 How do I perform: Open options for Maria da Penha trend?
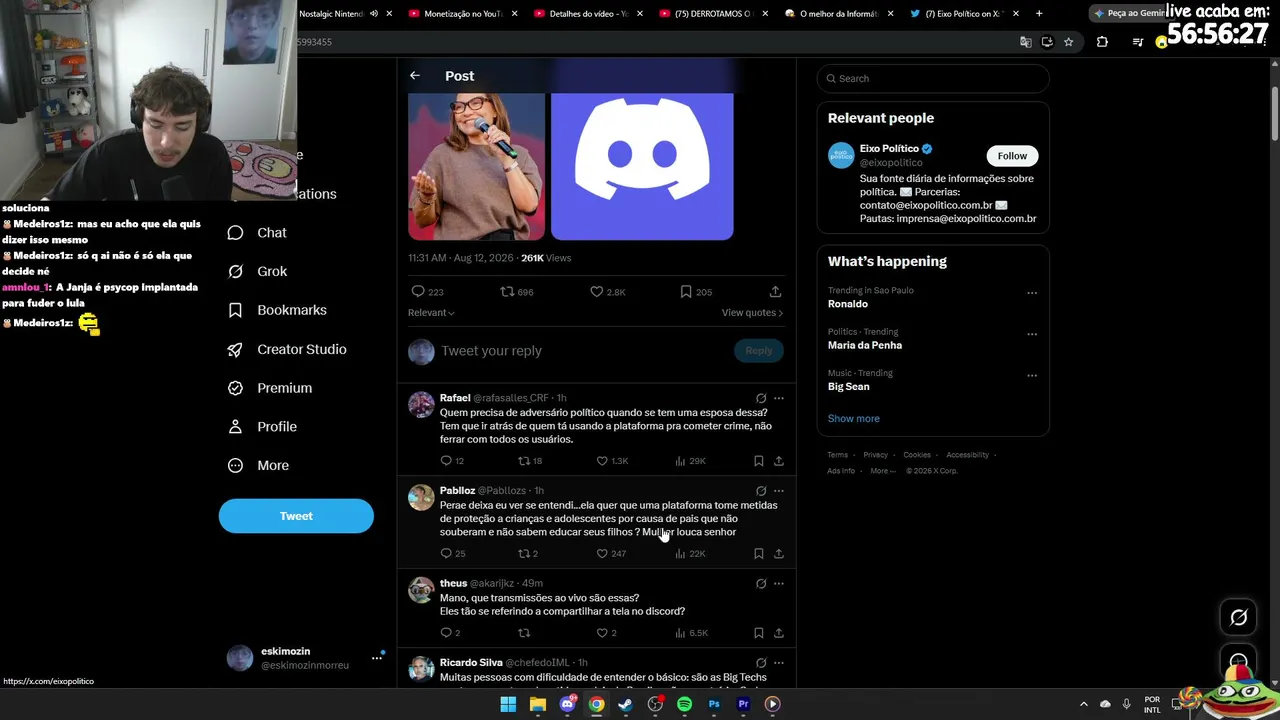coord(1032,335)
